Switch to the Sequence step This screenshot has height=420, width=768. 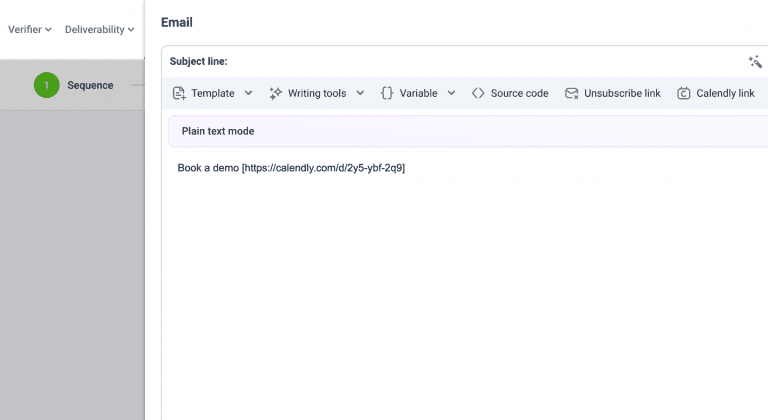[90, 85]
